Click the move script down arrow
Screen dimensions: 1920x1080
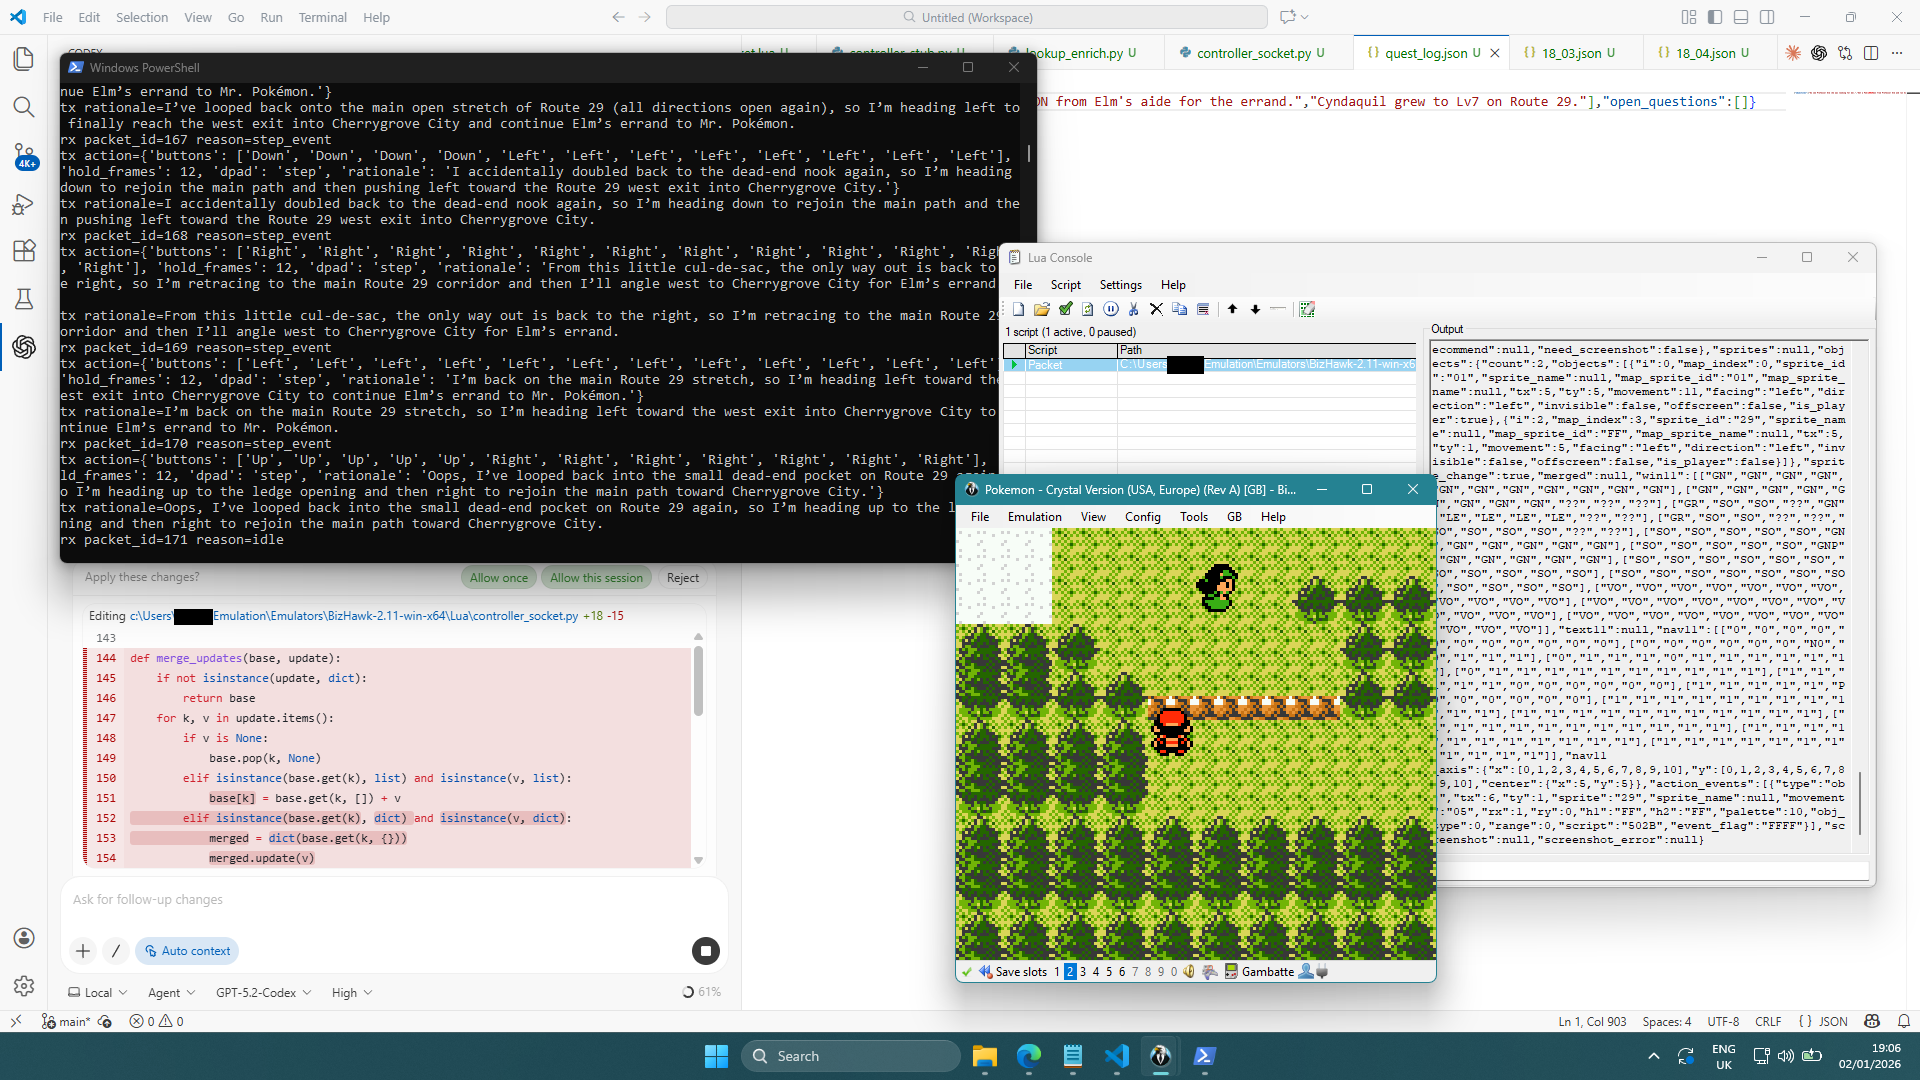(1256, 309)
